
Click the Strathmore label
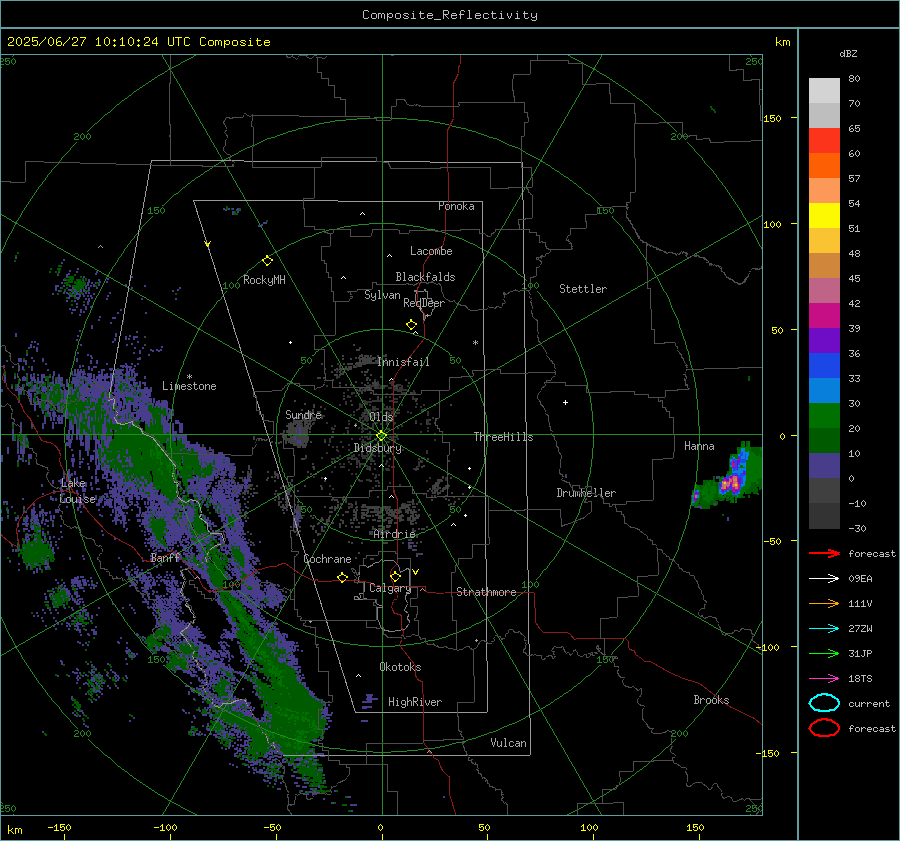click(x=486, y=592)
